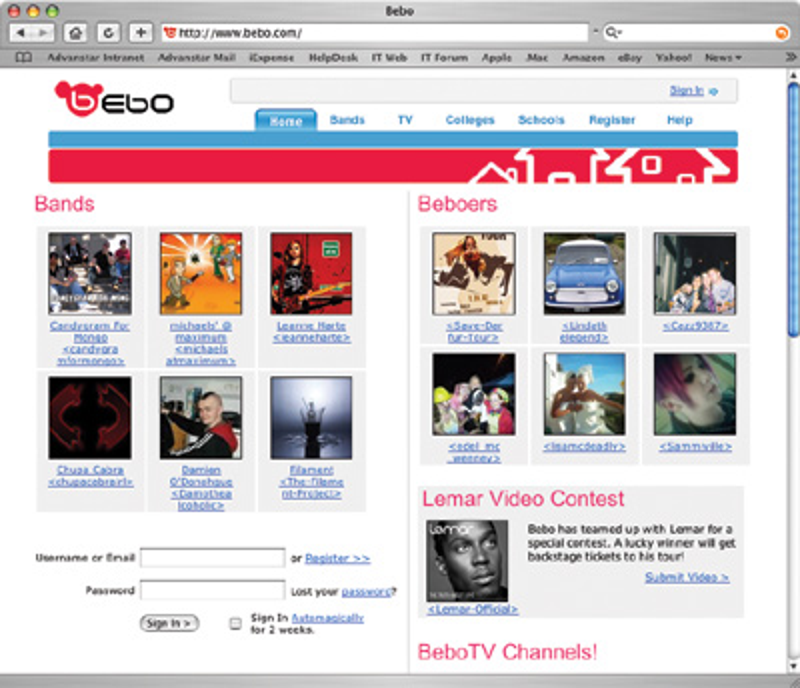Open the Chupa Cabra red arrows thumbnail

[90, 417]
